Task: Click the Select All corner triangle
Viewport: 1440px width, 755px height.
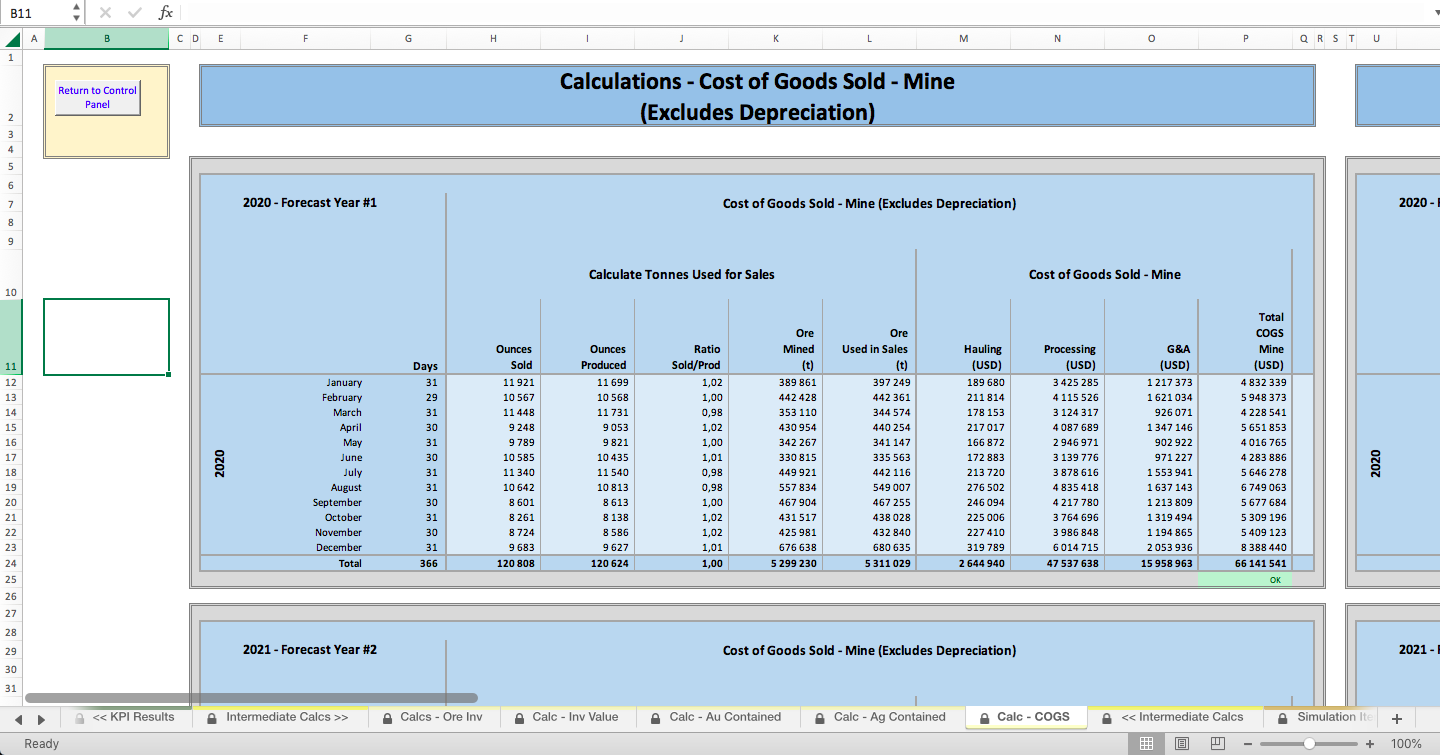Action: pyautogui.click(x=11, y=39)
